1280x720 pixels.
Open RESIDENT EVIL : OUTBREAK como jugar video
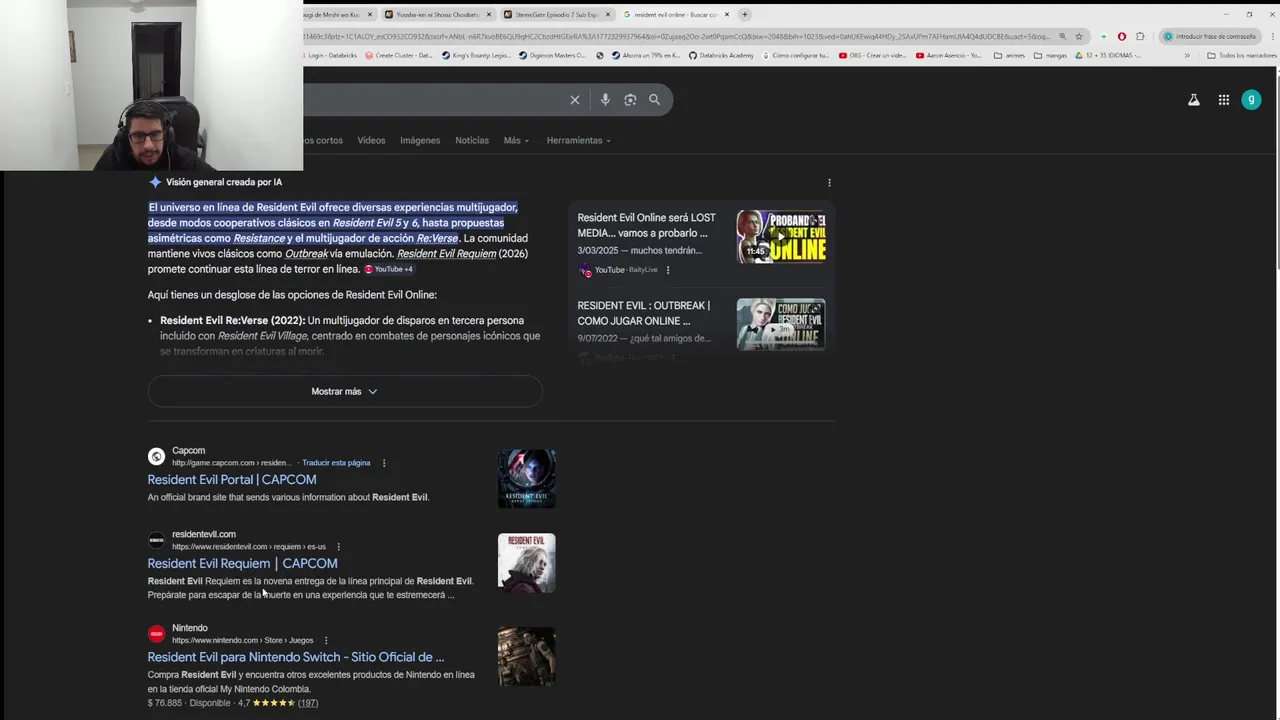[644, 314]
